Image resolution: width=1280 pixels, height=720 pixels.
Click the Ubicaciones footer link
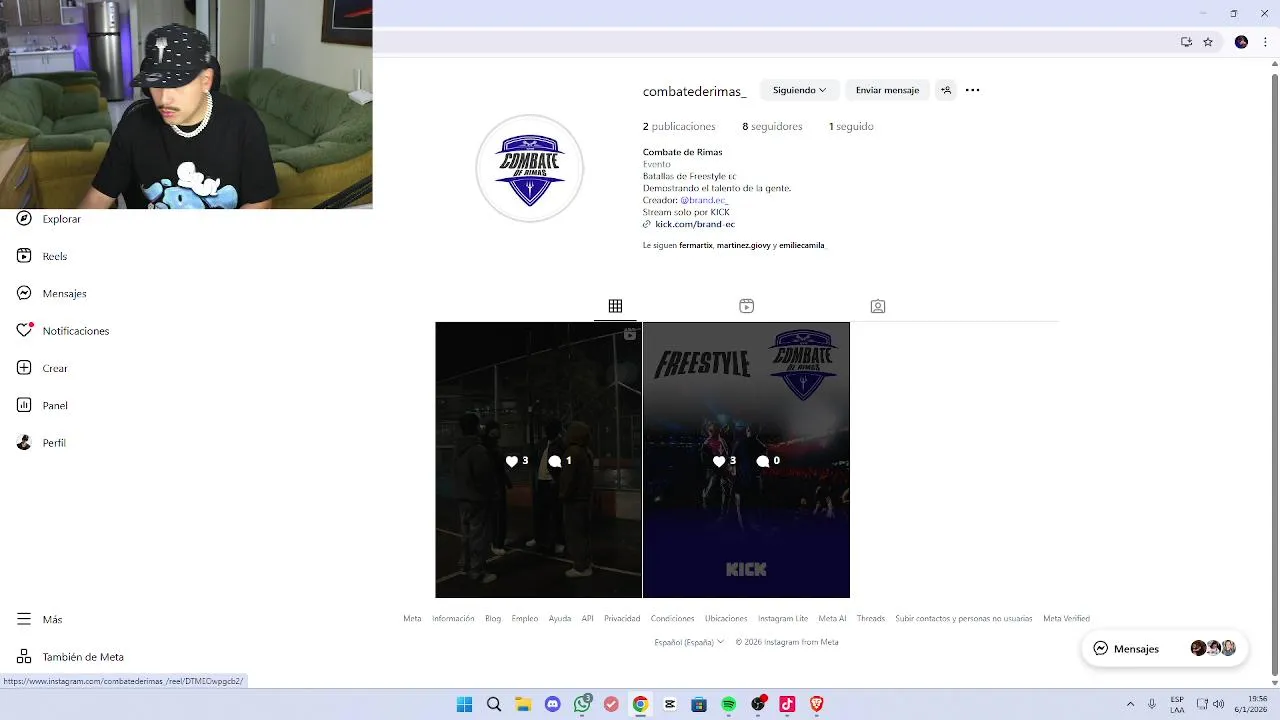click(x=726, y=619)
